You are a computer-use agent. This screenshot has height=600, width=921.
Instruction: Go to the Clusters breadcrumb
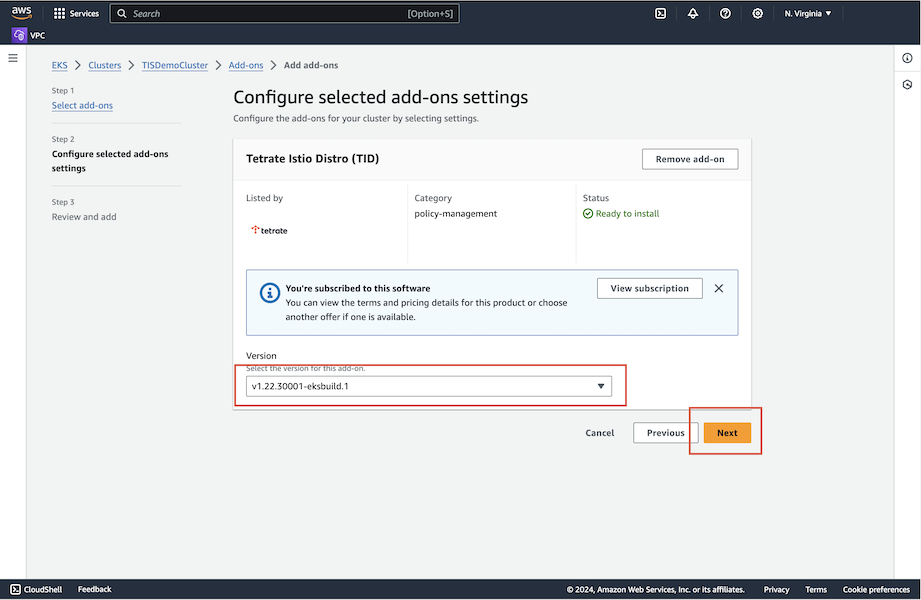point(105,65)
